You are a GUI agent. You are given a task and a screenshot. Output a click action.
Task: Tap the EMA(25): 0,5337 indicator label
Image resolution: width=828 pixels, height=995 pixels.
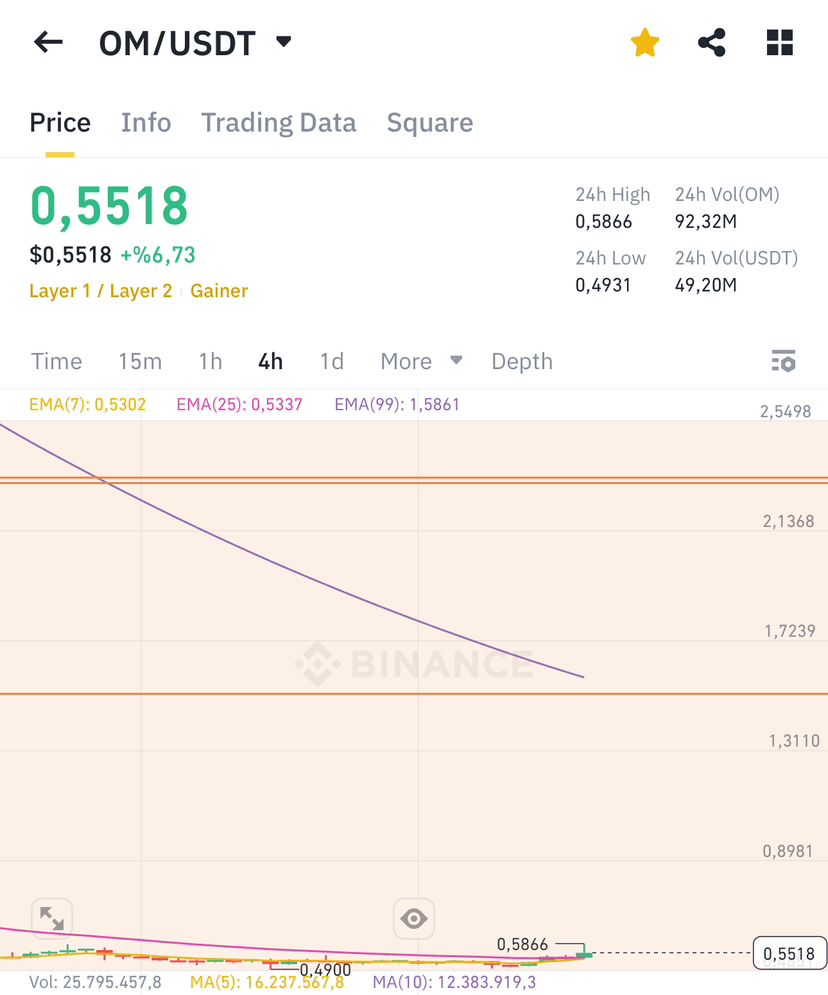(x=239, y=404)
